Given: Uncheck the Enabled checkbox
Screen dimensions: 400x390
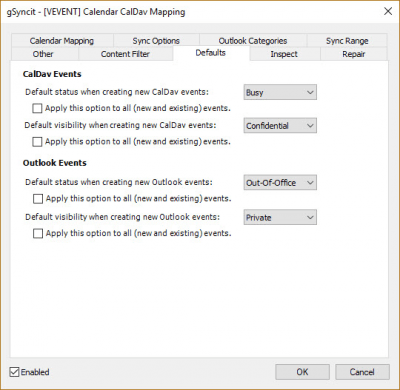Looking at the screenshot, I should pyautogui.click(x=14, y=372).
